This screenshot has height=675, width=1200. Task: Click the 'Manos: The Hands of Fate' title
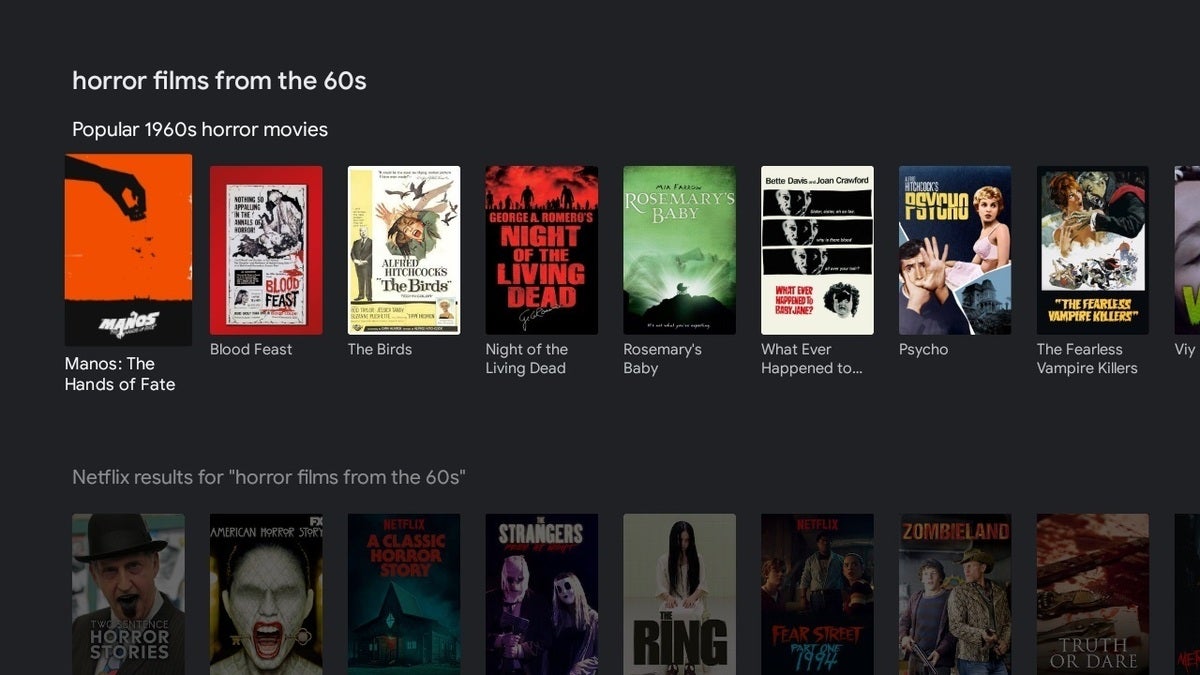pos(120,374)
